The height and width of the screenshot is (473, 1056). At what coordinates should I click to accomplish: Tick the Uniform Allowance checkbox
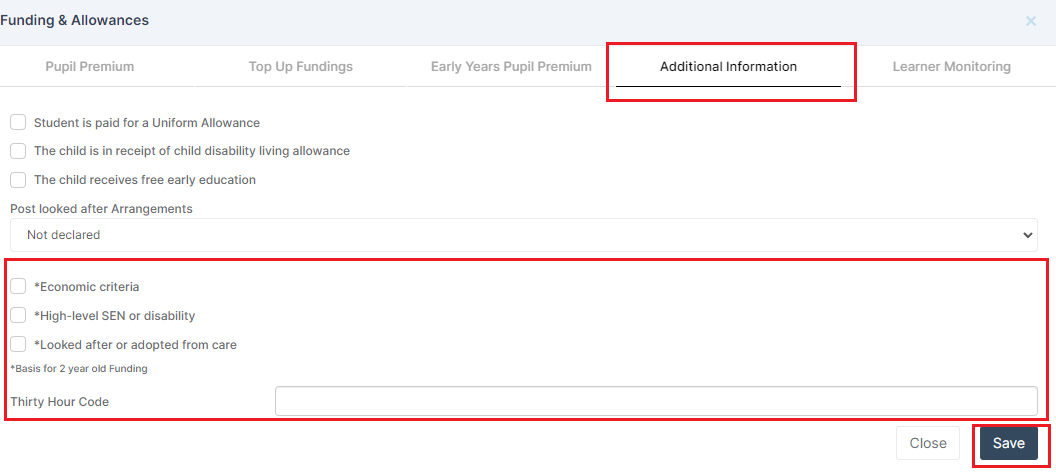click(x=18, y=122)
